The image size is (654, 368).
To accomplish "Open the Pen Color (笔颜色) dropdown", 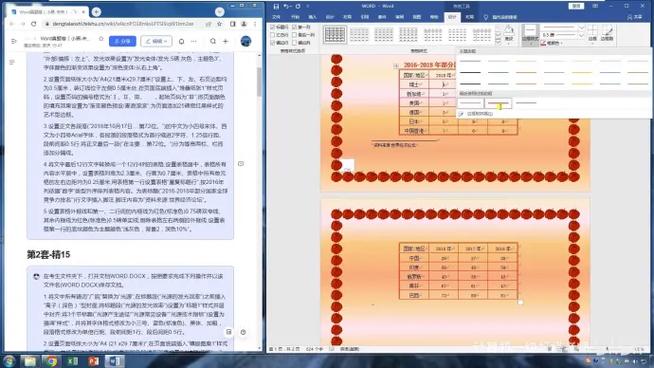I will 552,43.
